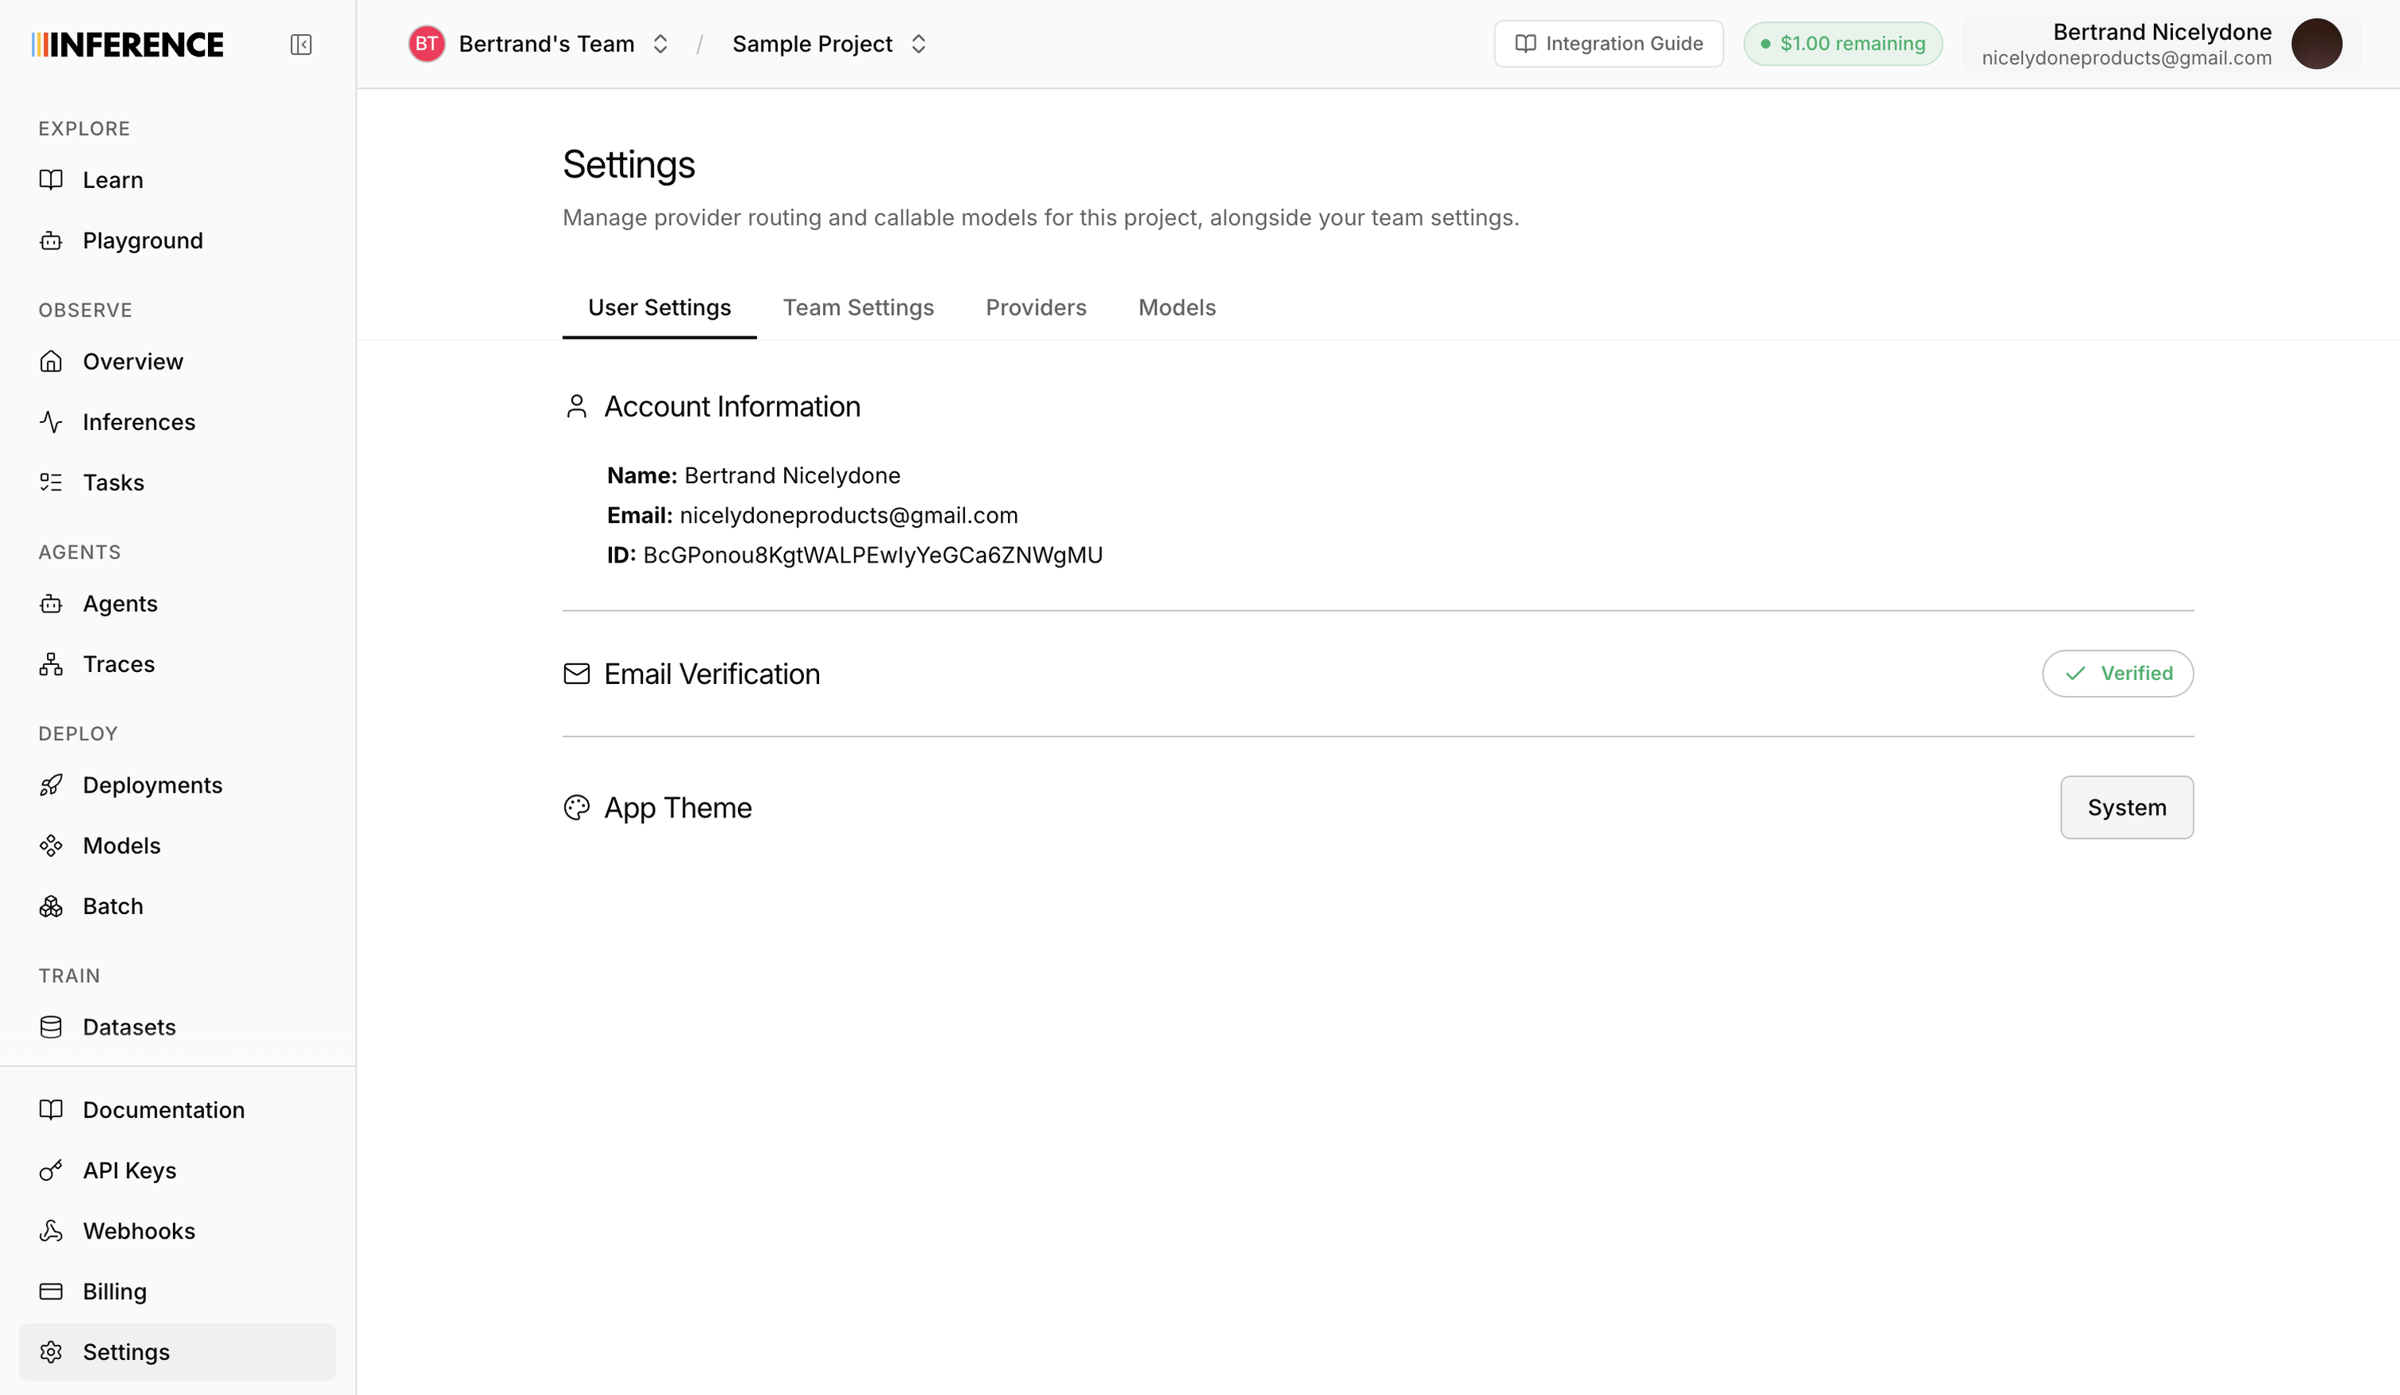Switch to the Team Settings tab

pos(858,307)
